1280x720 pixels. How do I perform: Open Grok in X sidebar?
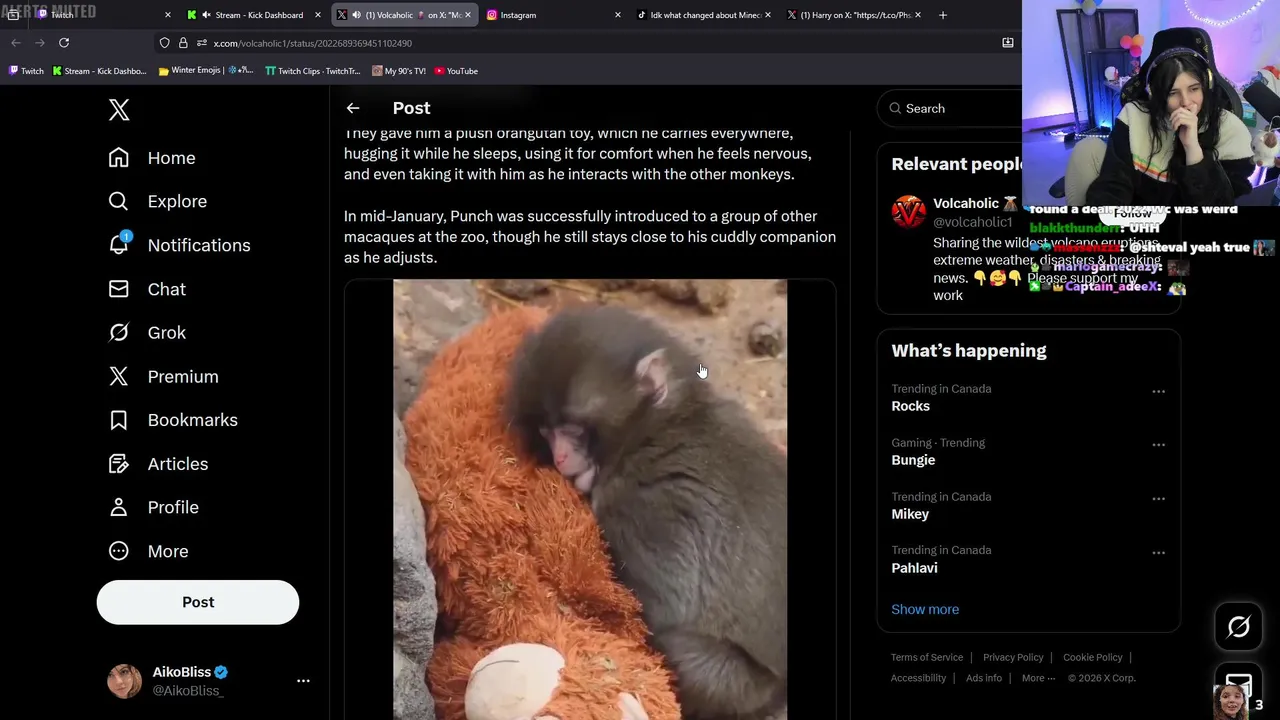coord(147,333)
